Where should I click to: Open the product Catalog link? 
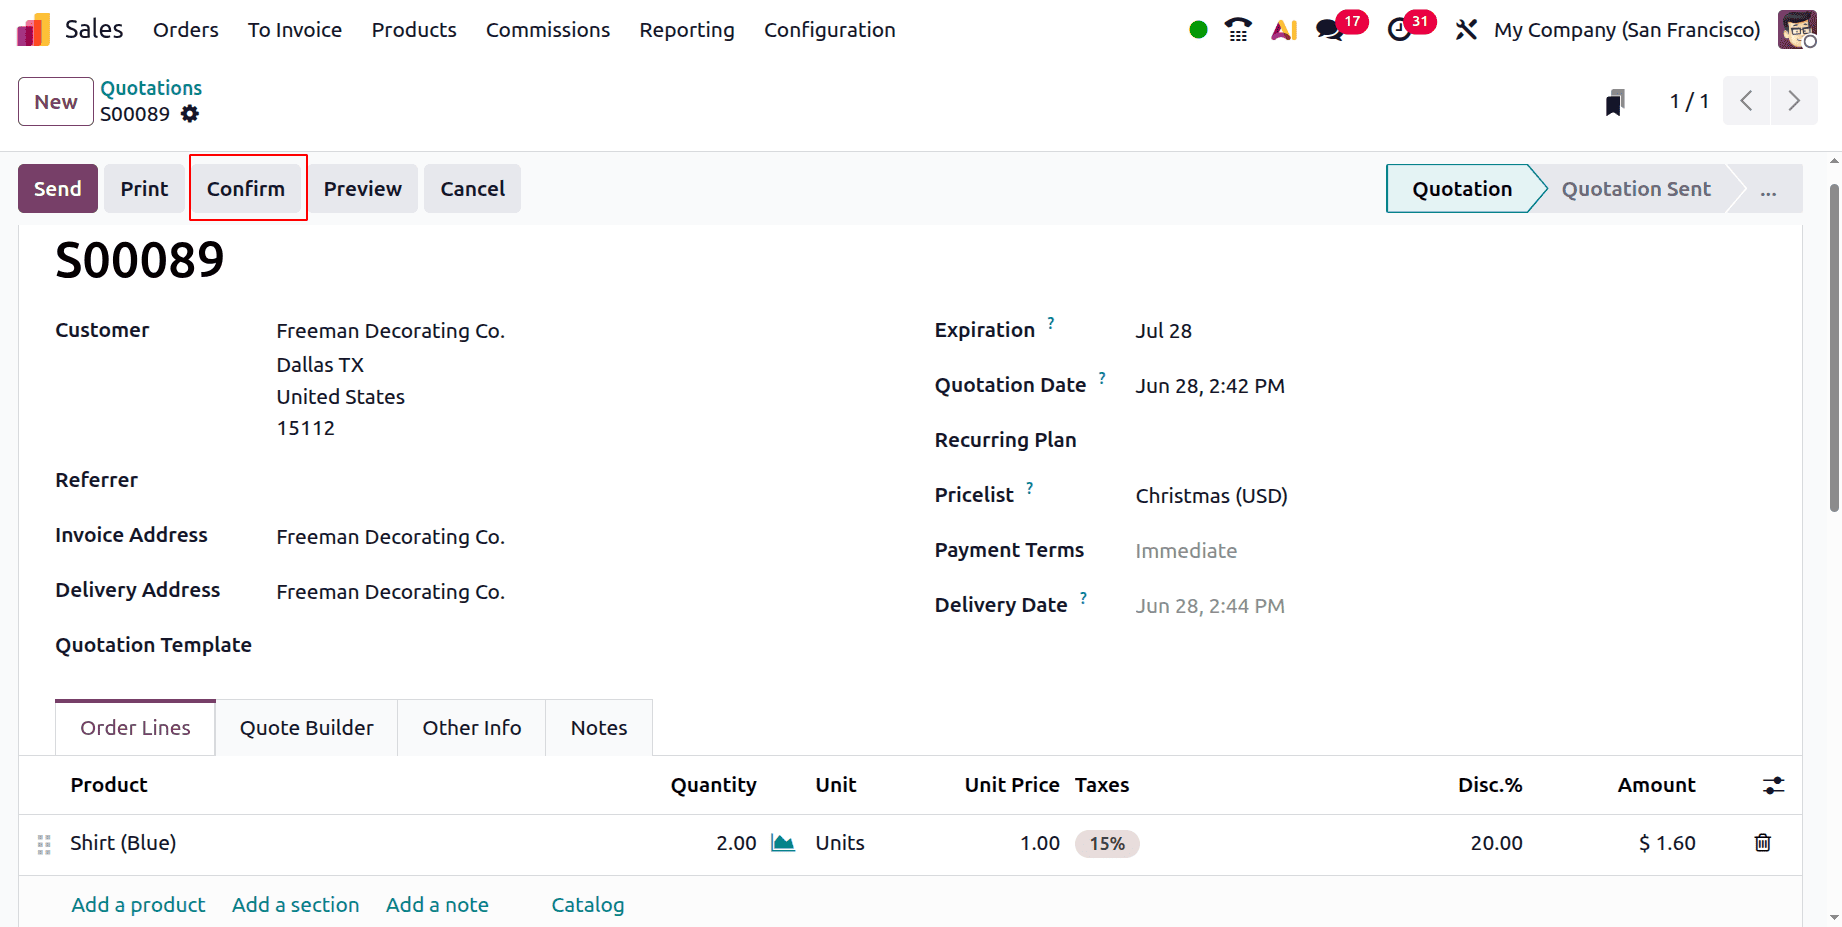coord(588,905)
